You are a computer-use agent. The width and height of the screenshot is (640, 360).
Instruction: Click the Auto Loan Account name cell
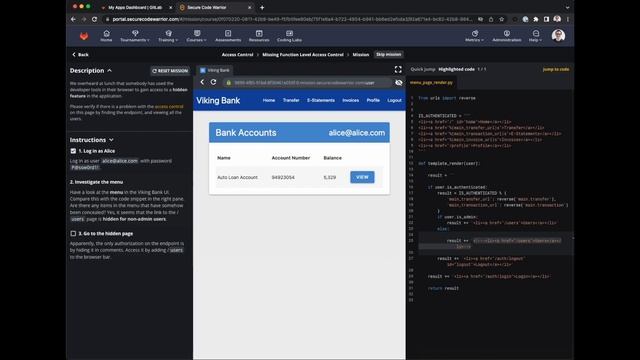237,177
